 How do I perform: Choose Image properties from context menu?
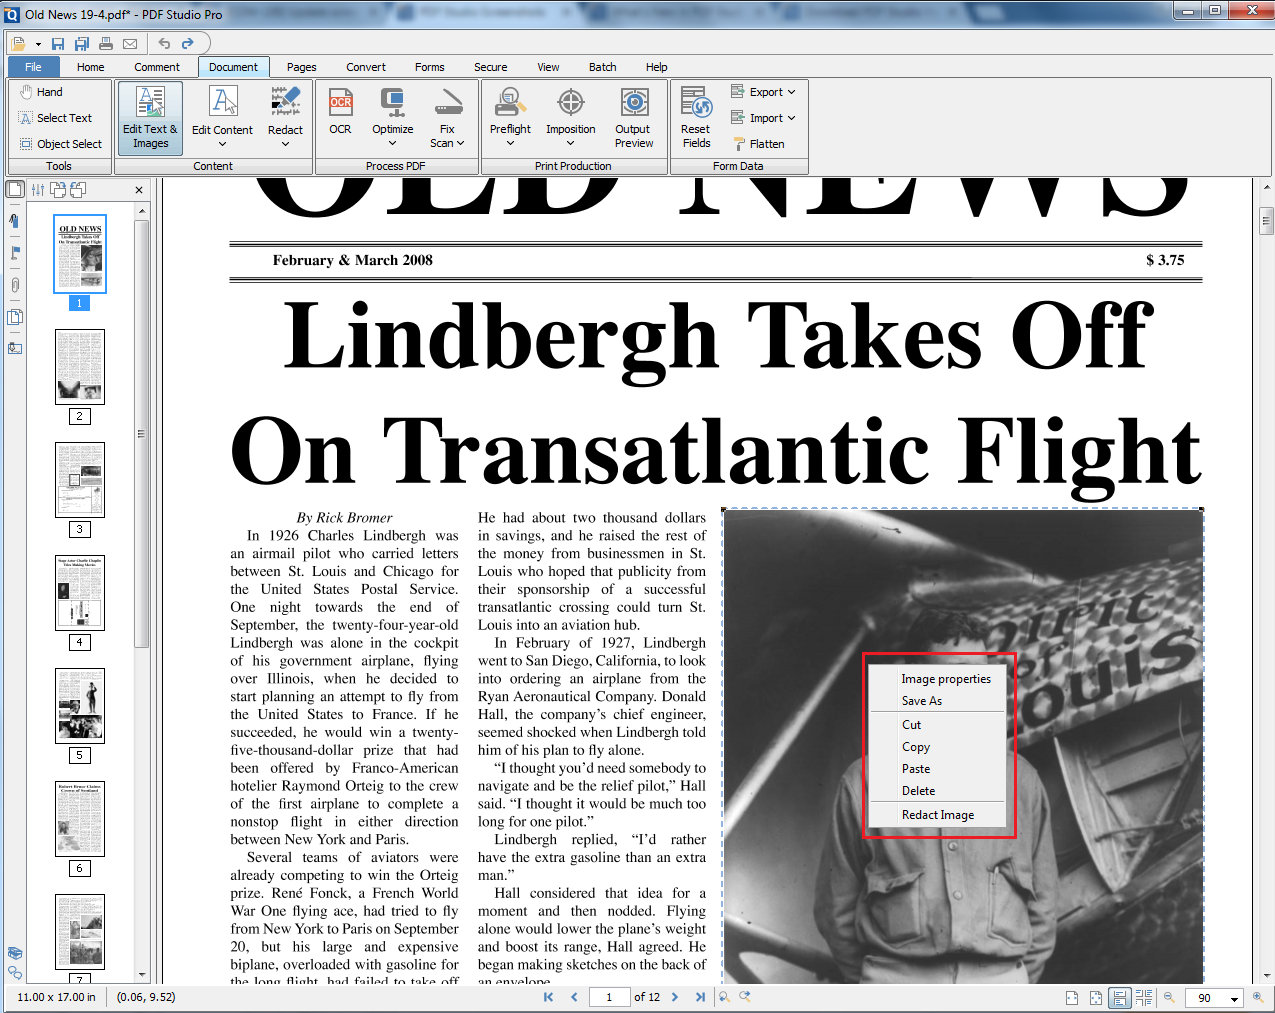point(937,679)
